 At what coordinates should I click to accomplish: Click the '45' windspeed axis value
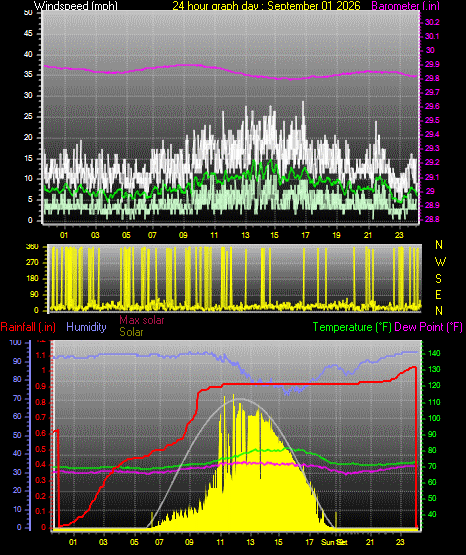coord(28,34)
